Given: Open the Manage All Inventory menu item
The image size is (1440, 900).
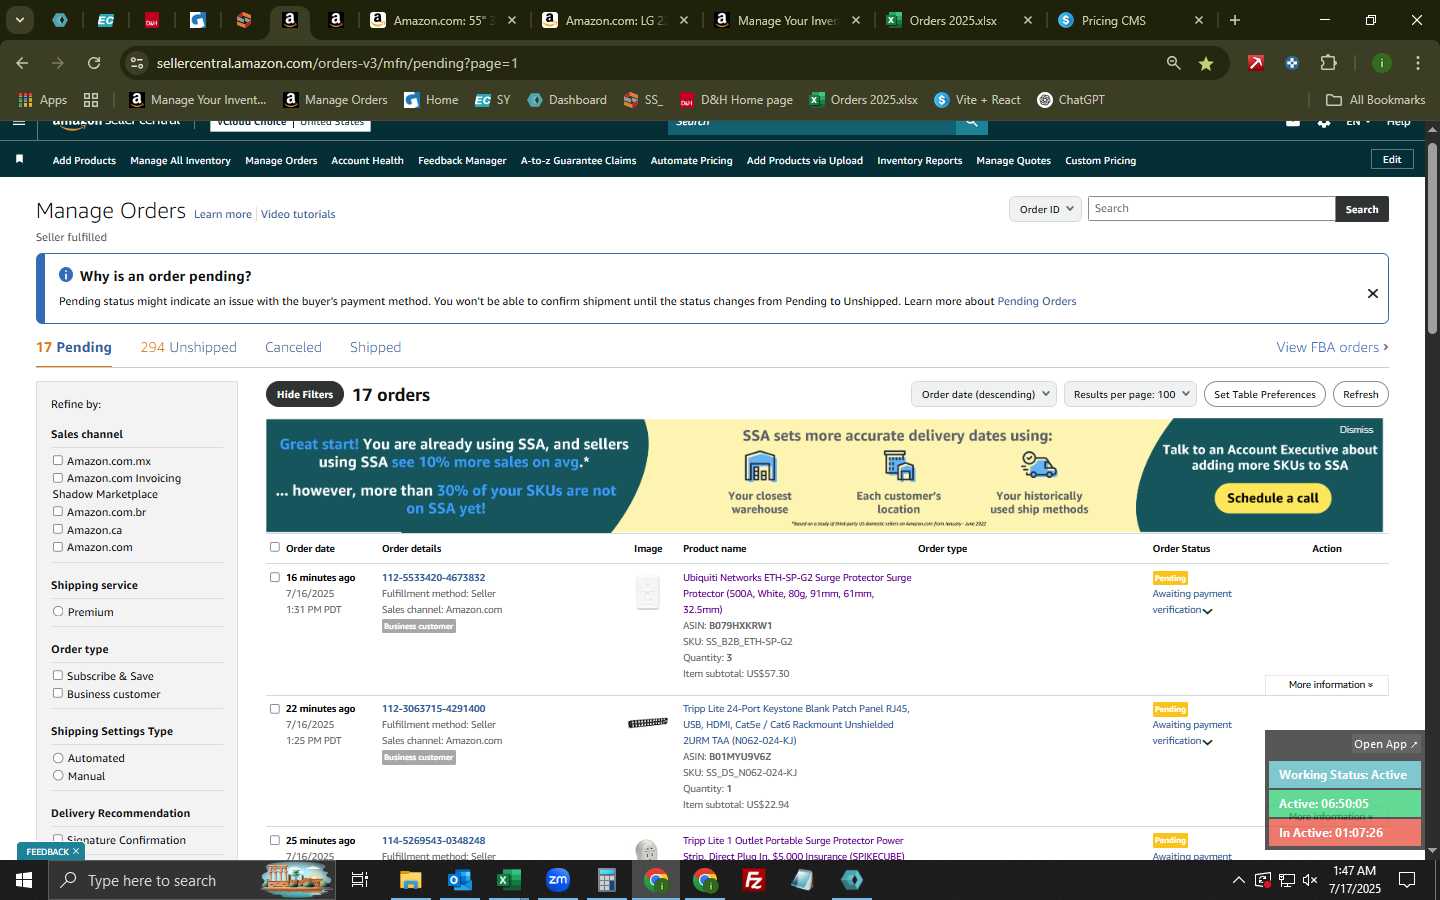Looking at the screenshot, I should [x=180, y=160].
